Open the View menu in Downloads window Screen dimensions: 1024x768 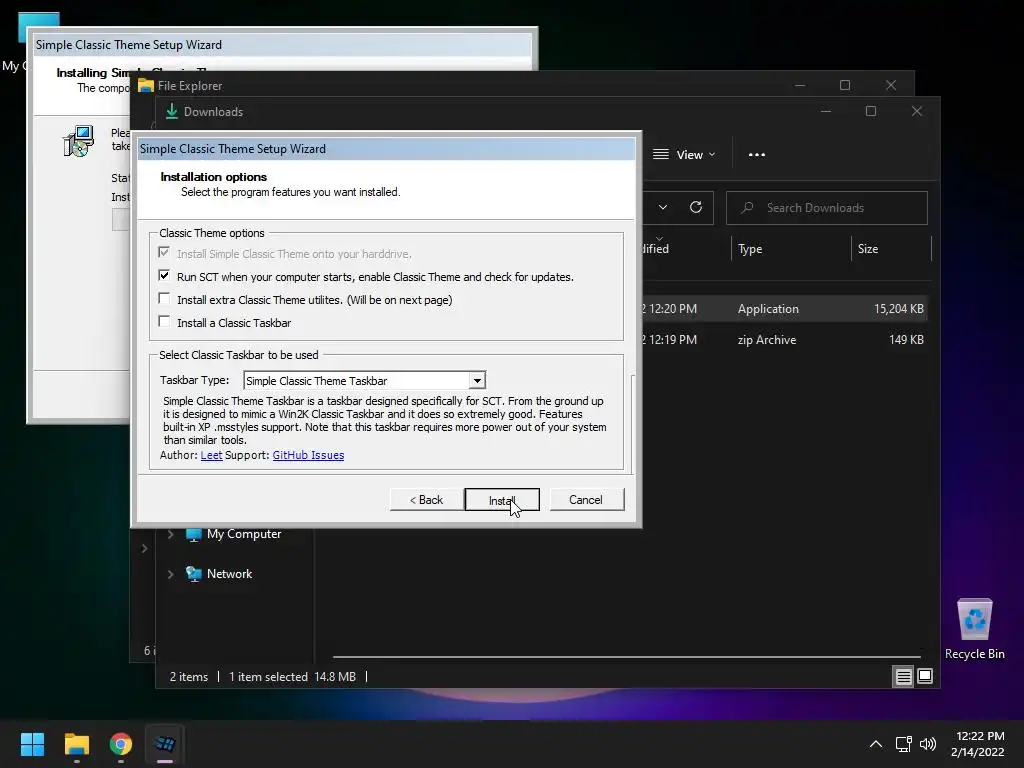pyautogui.click(x=684, y=155)
